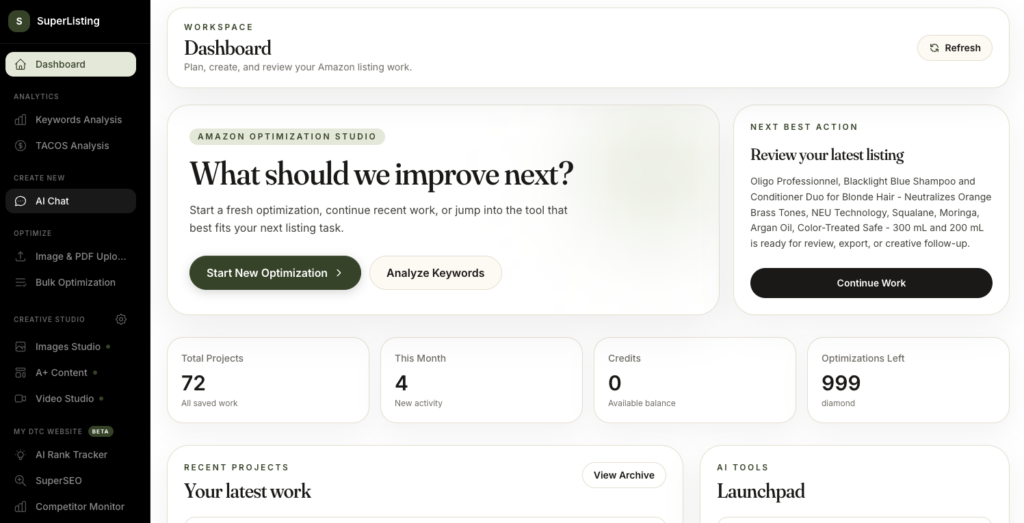Click the Images Studio picture icon
1024x523 pixels.
(x=21, y=347)
